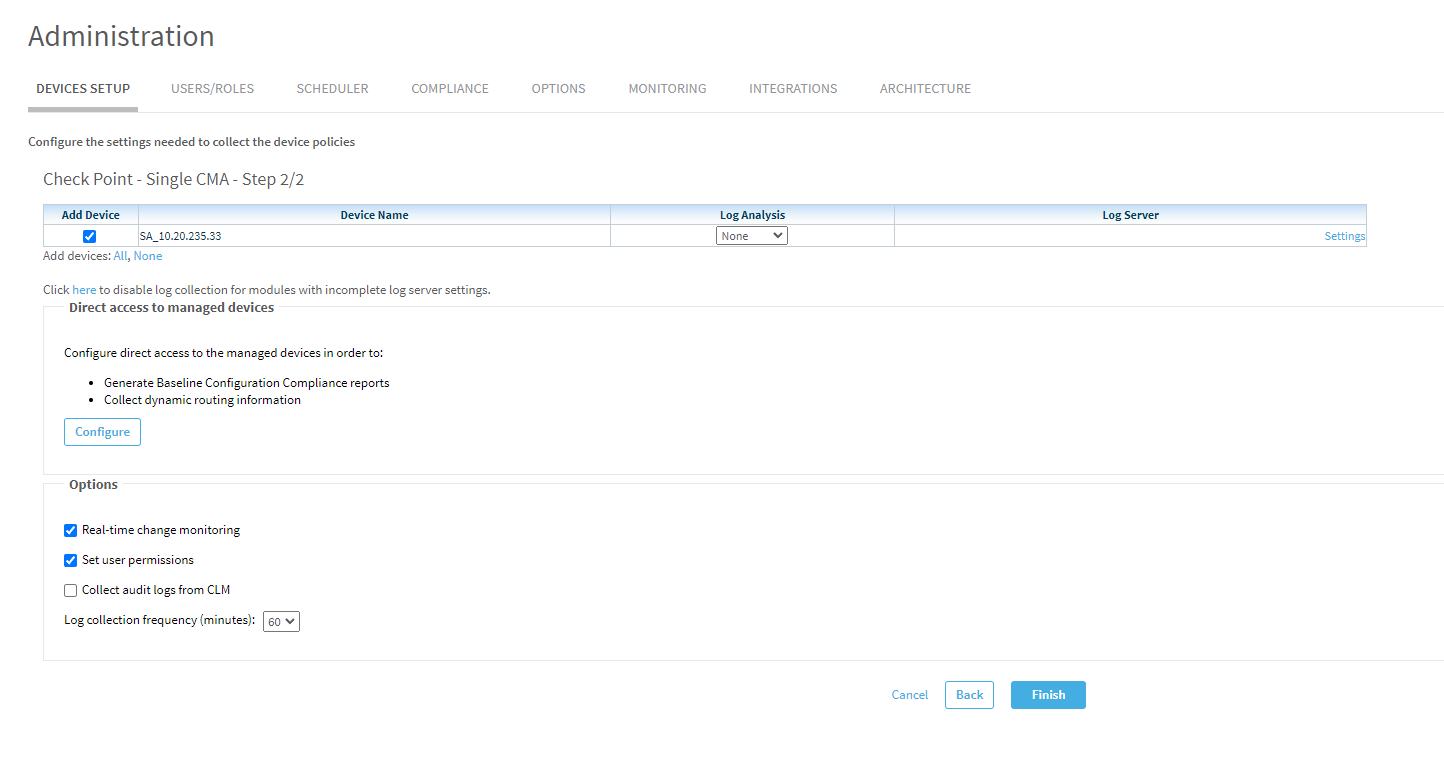Click the Log Server Settings link

(x=1344, y=237)
